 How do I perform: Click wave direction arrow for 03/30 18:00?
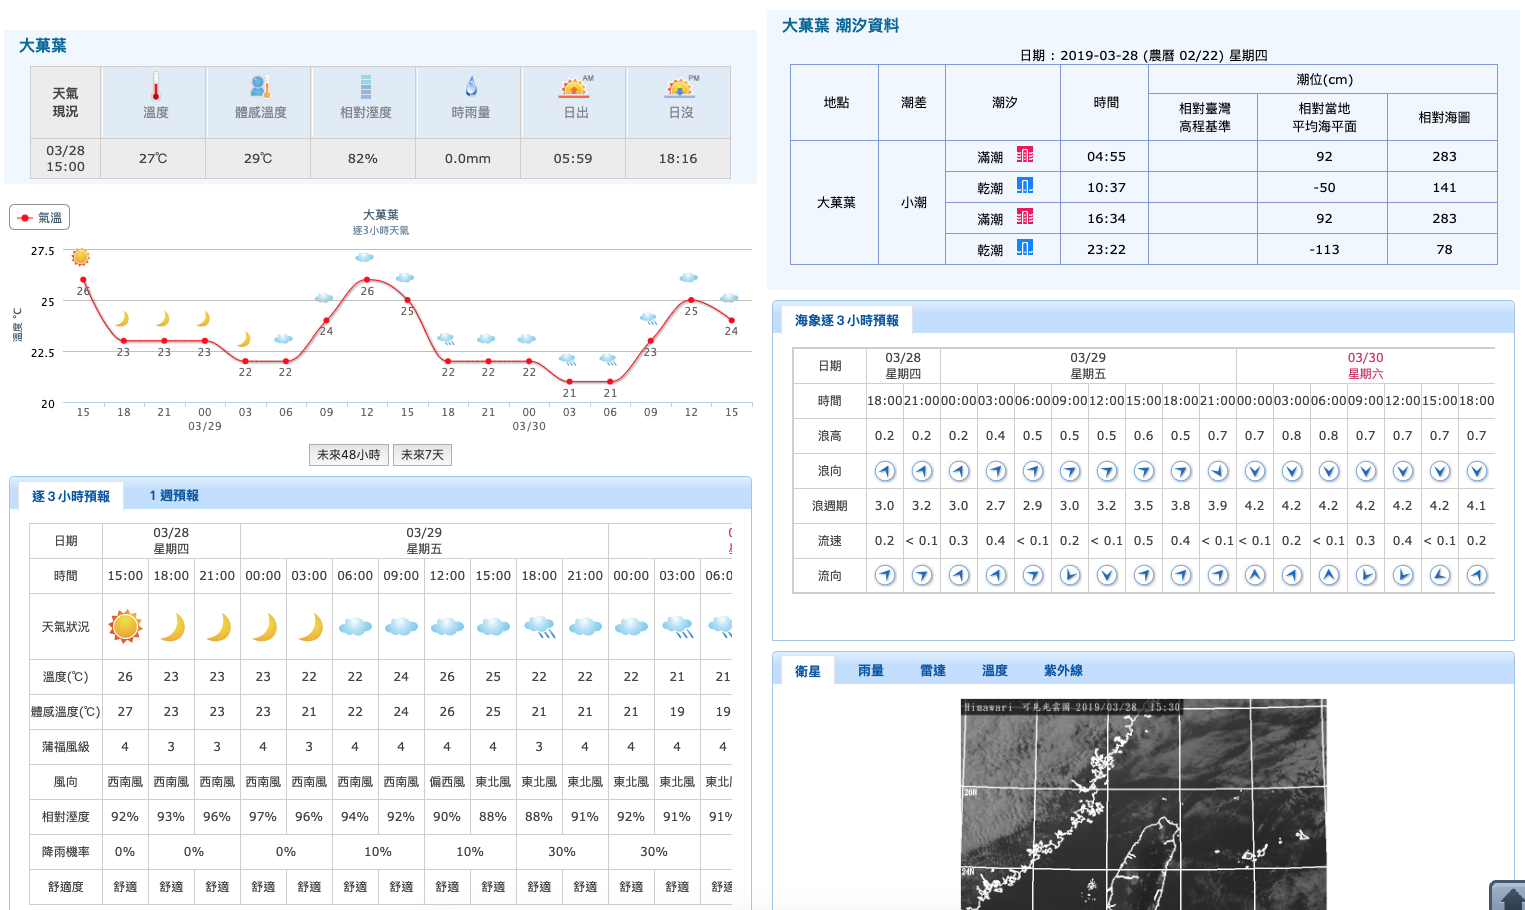coord(1477,471)
